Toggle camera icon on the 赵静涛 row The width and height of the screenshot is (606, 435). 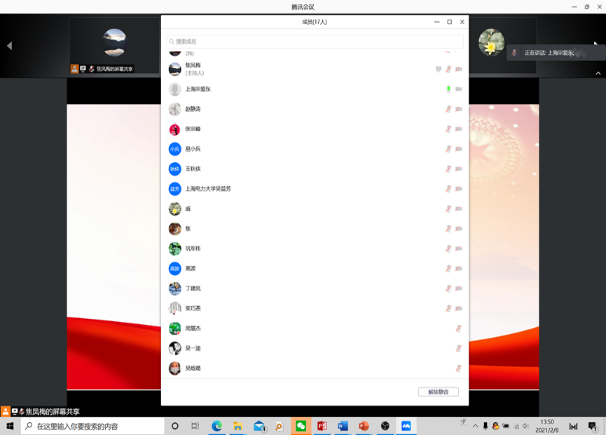[459, 109]
